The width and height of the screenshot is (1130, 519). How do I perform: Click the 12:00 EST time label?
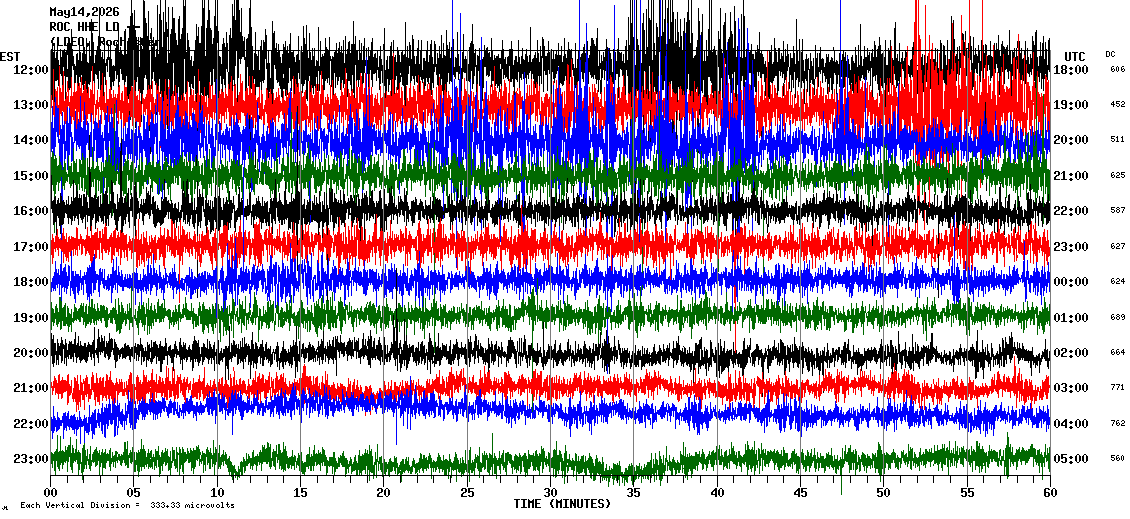click(30, 70)
